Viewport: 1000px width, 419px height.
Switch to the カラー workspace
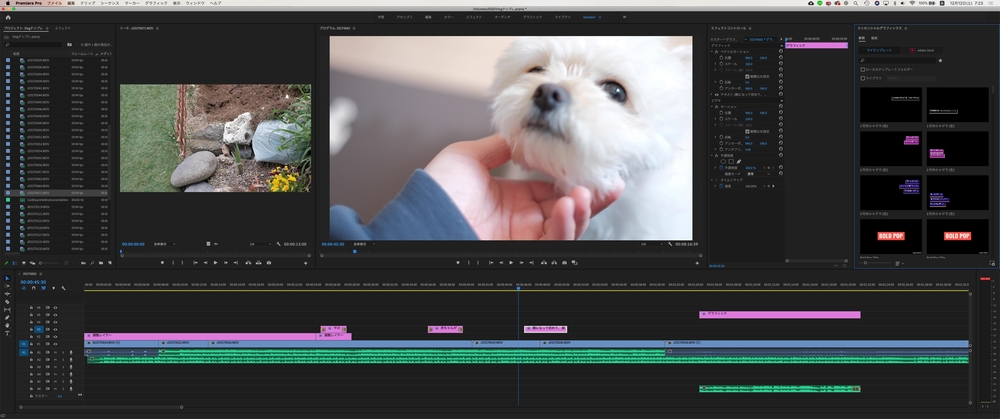coord(449,17)
